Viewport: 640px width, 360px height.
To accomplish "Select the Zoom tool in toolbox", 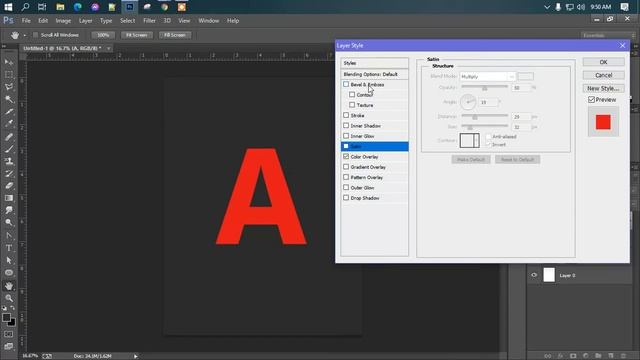I will click(9, 298).
